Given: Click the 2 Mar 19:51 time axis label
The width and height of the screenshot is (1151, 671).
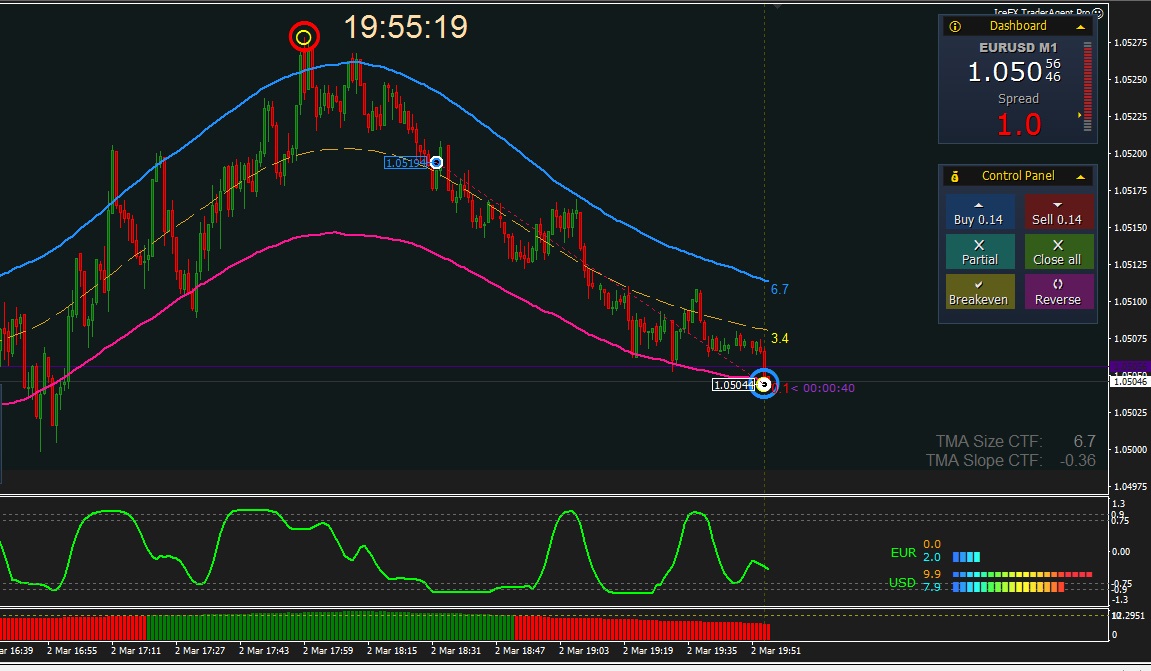Looking at the screenshot, I should [x=776, y=650].
